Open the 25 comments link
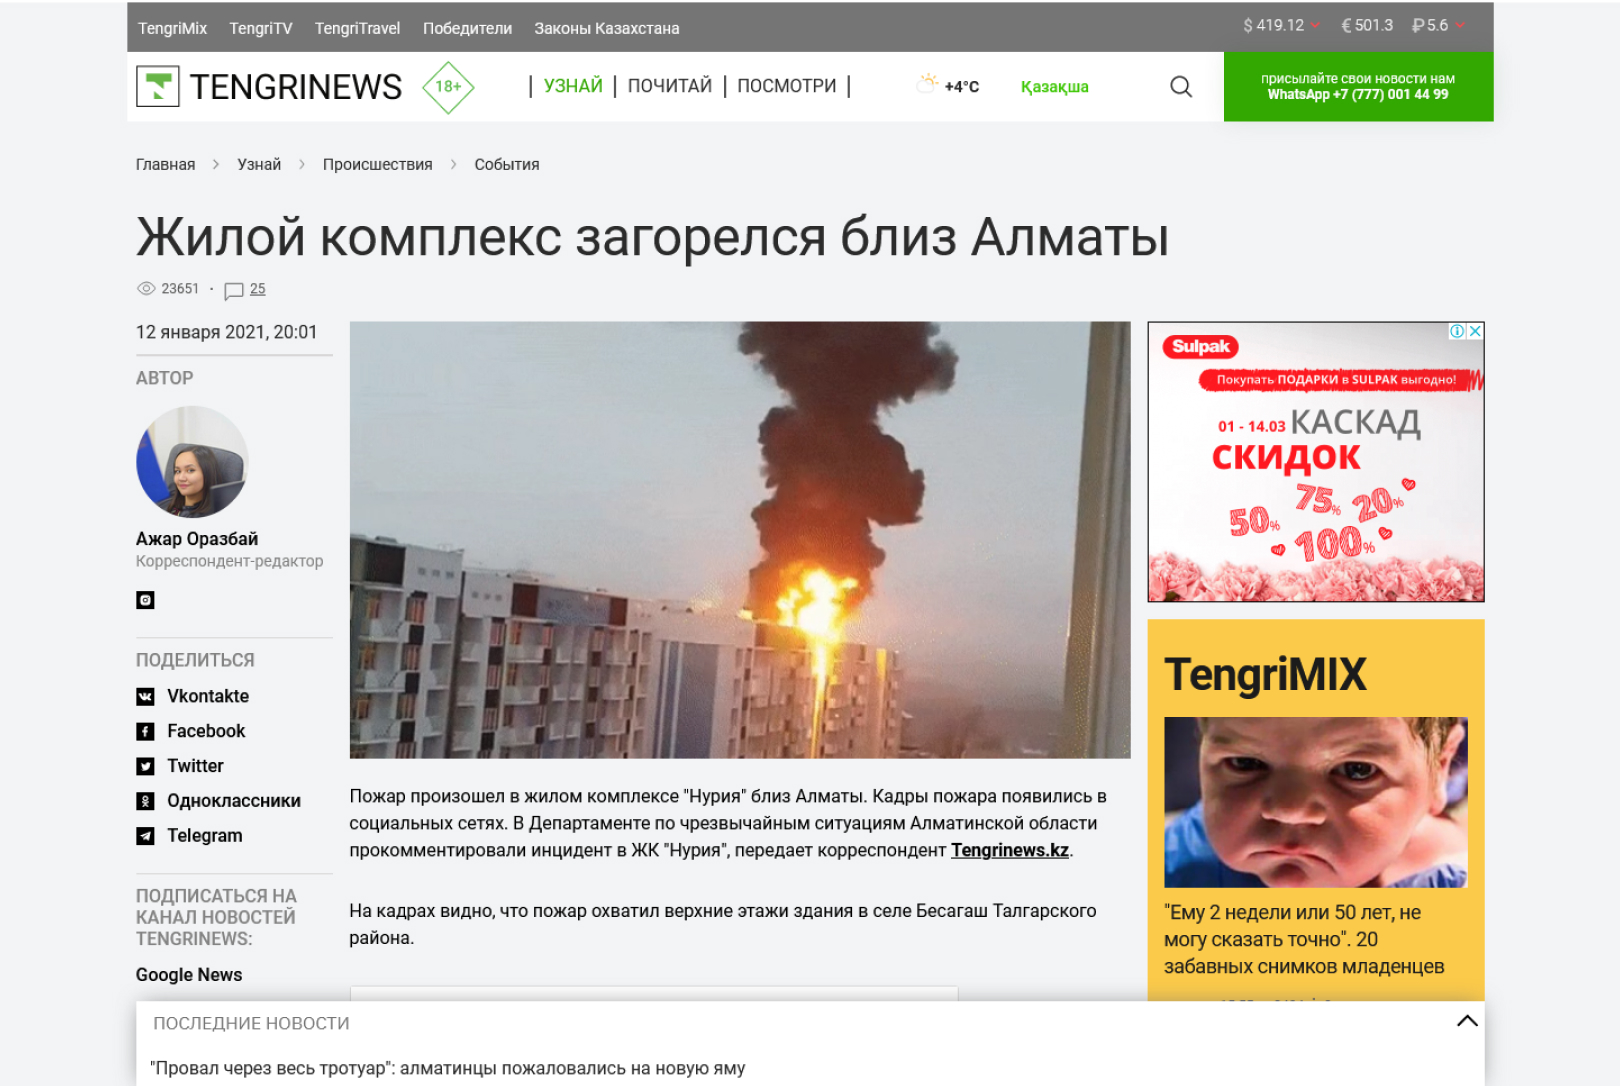Viewport: 1620px width, 1086px height. coord(257,289)
